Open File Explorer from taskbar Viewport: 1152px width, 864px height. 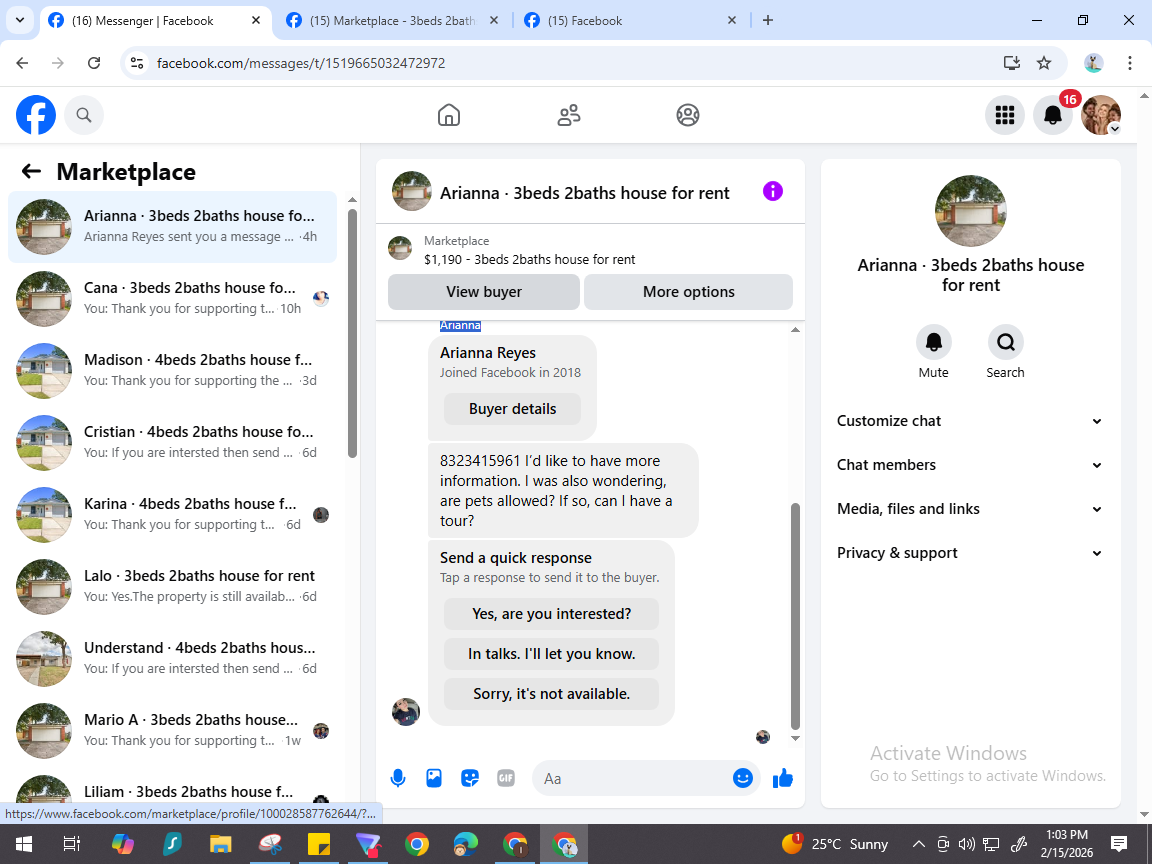click(x=220, y=844)
